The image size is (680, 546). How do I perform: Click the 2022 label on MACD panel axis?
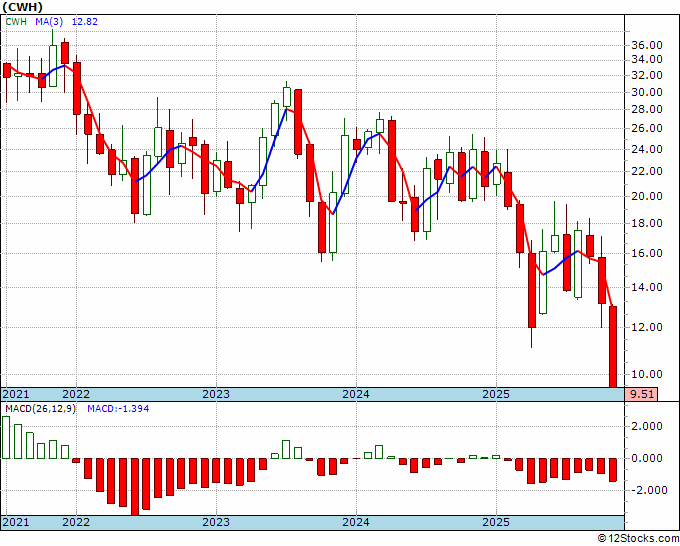tap(76, 522)
